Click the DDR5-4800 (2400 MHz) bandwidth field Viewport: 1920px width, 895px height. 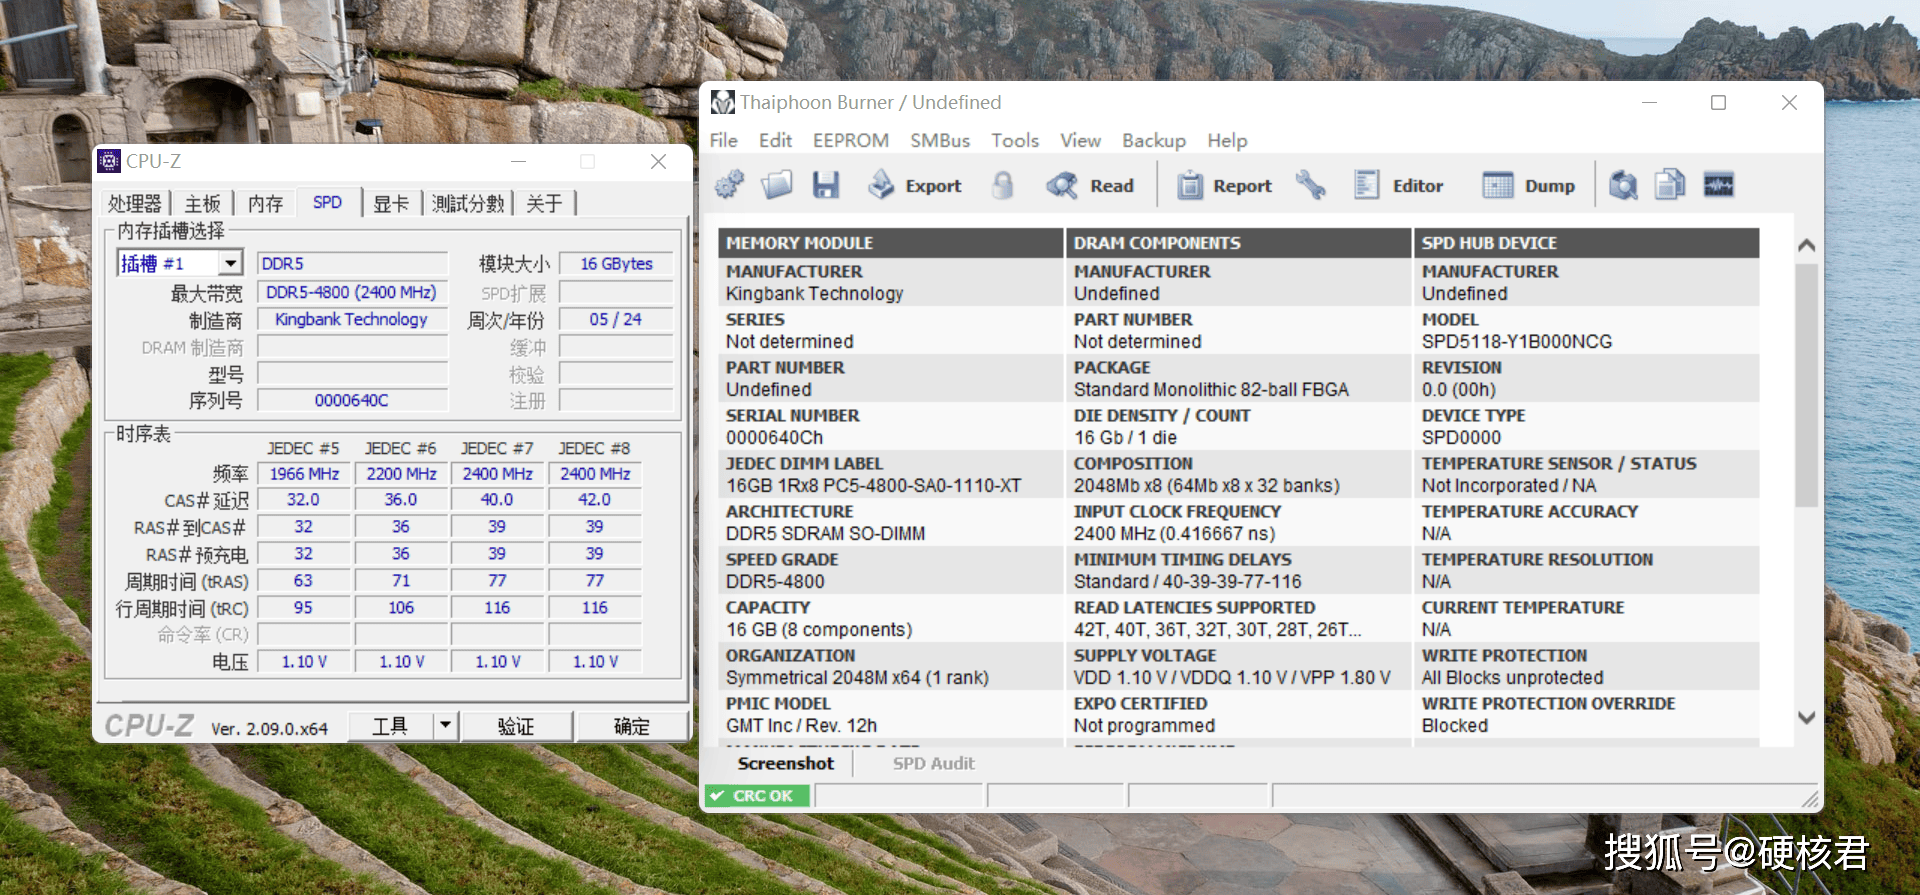352,292
